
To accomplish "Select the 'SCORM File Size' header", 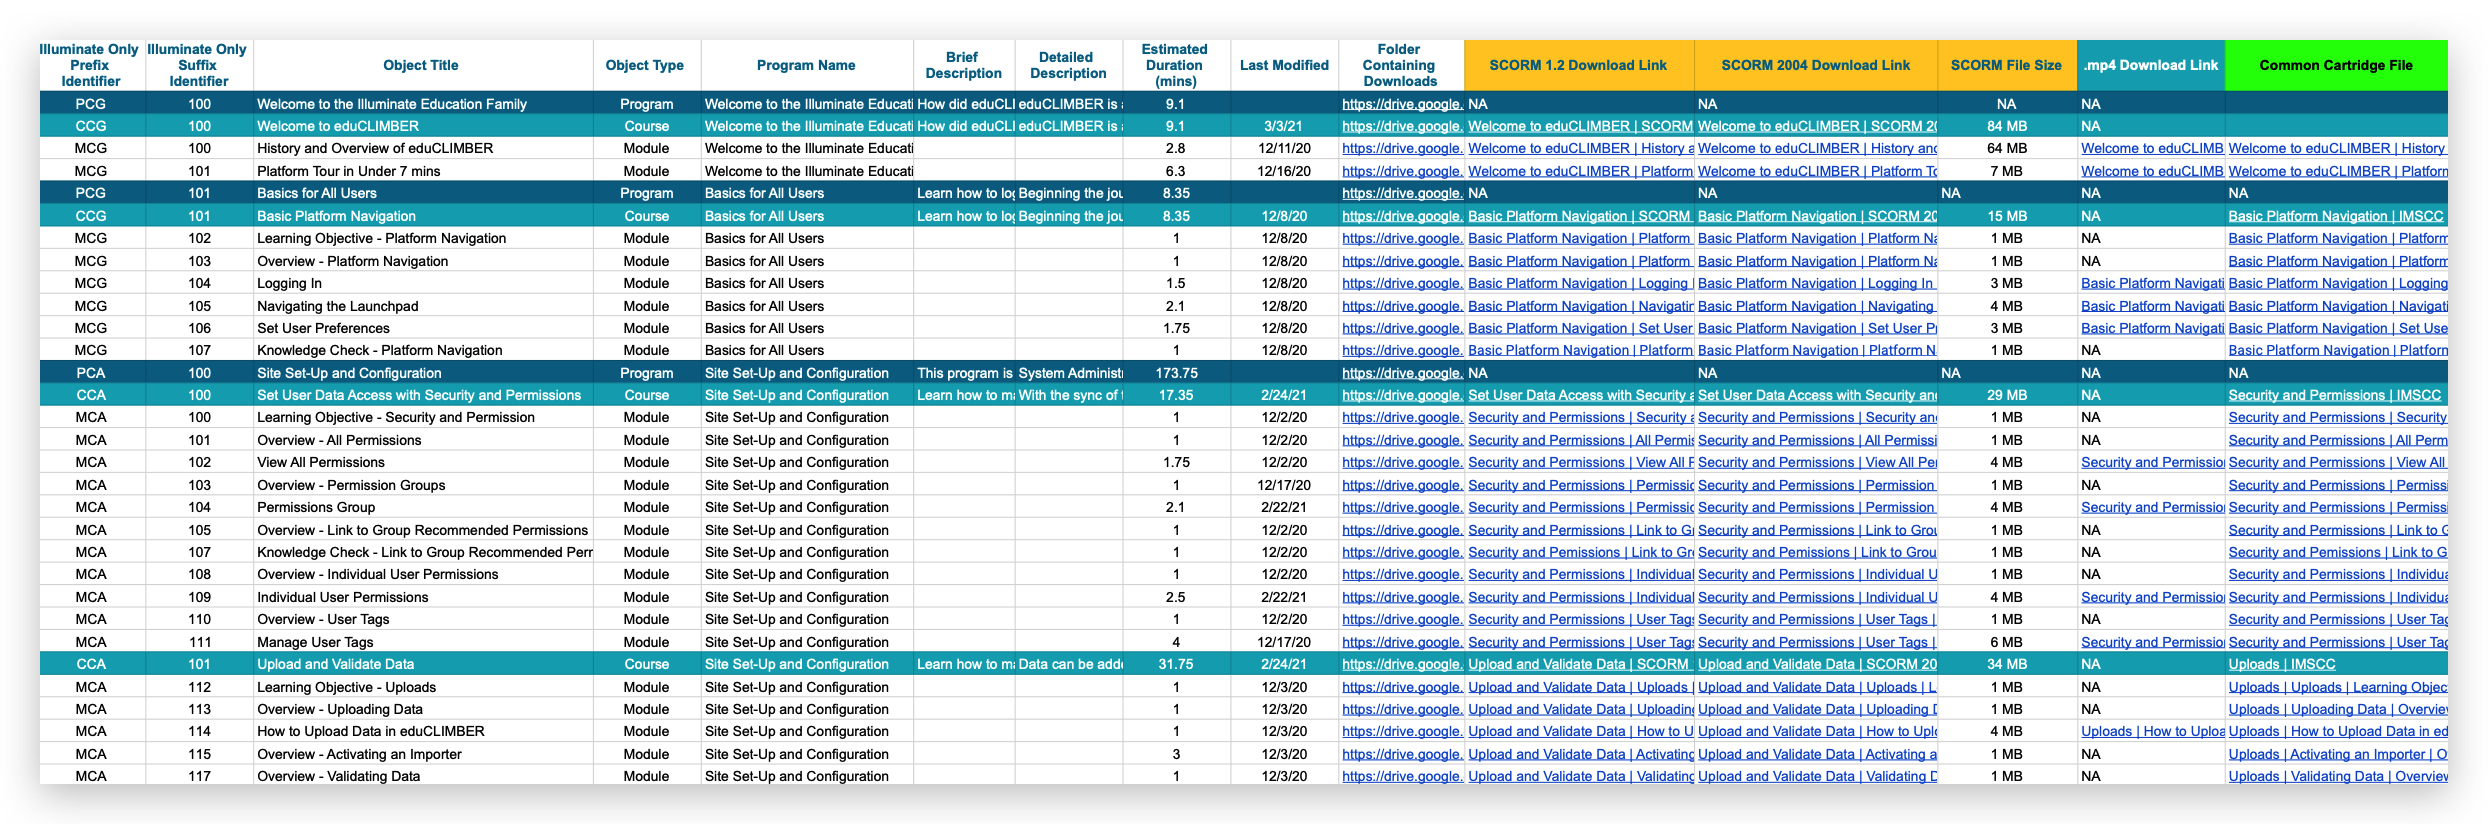I will (2006, 65).
